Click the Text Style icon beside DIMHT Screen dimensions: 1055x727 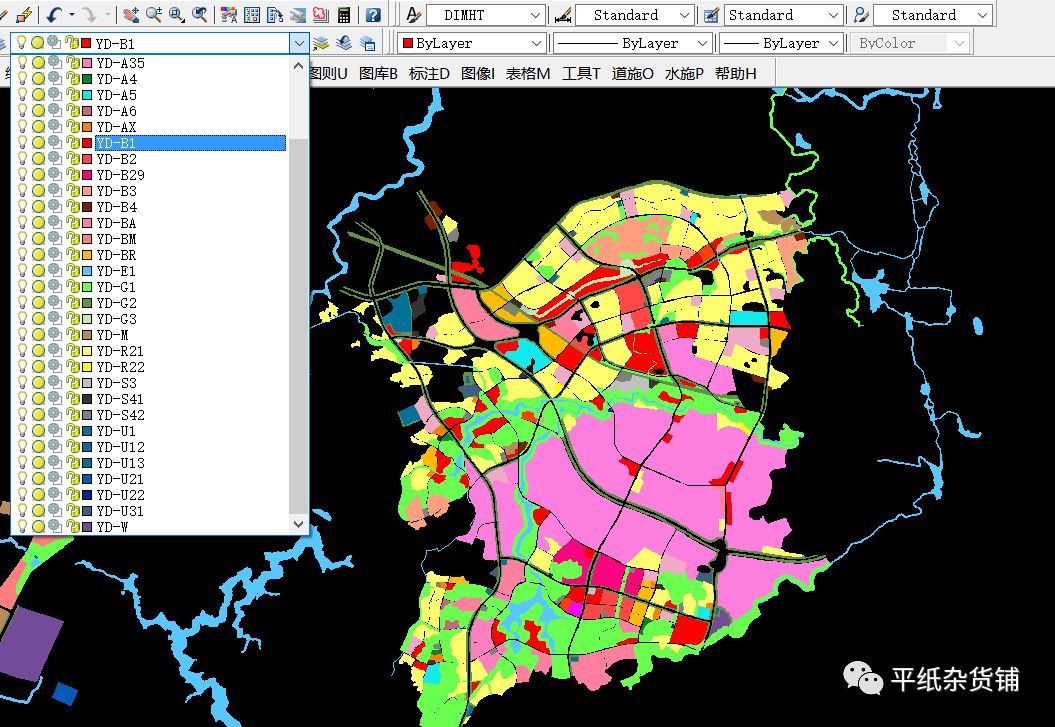tap(413, 15)
